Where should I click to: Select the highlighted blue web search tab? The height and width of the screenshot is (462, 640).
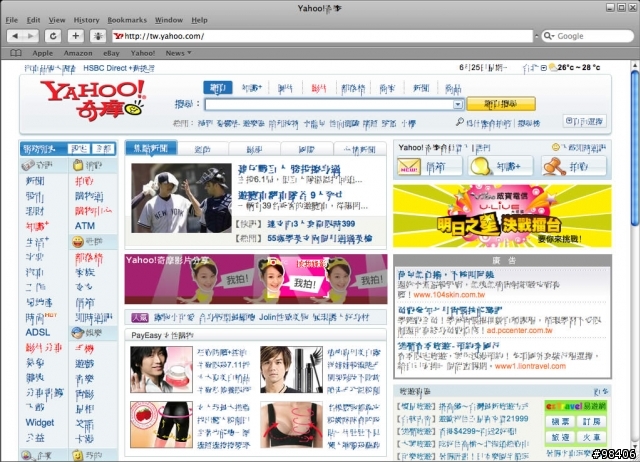(x=218, y=88)
